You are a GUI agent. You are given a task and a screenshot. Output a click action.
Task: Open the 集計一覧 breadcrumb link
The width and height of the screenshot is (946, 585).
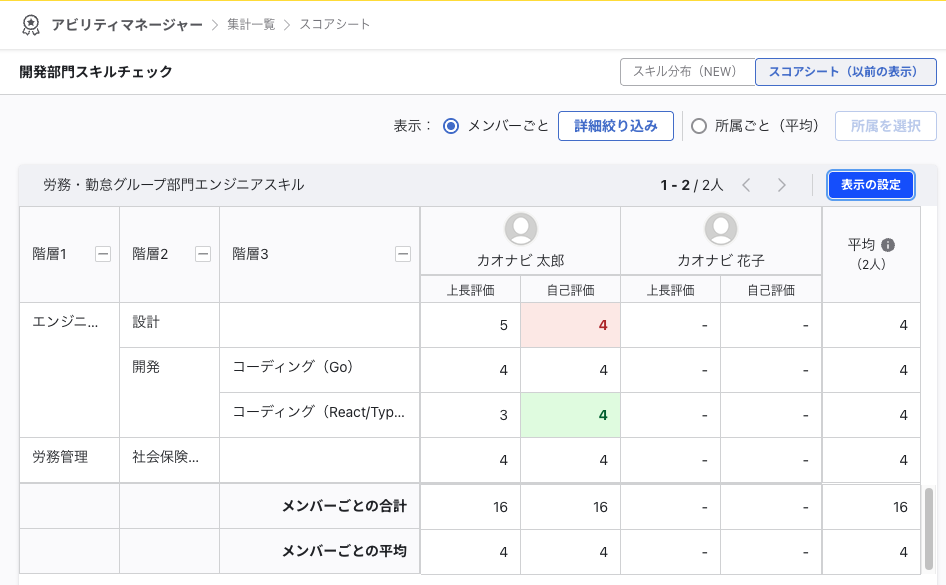pos(251,25)
